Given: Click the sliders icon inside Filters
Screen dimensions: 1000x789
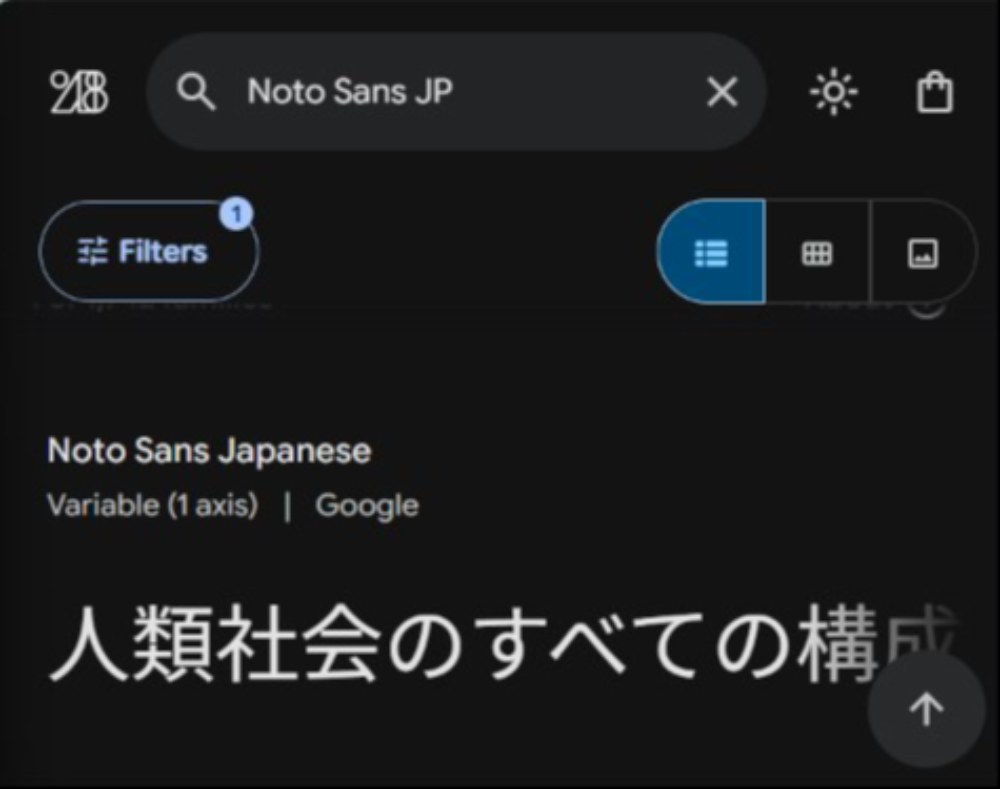Looking at the screenshot, I should click(92, 251).
